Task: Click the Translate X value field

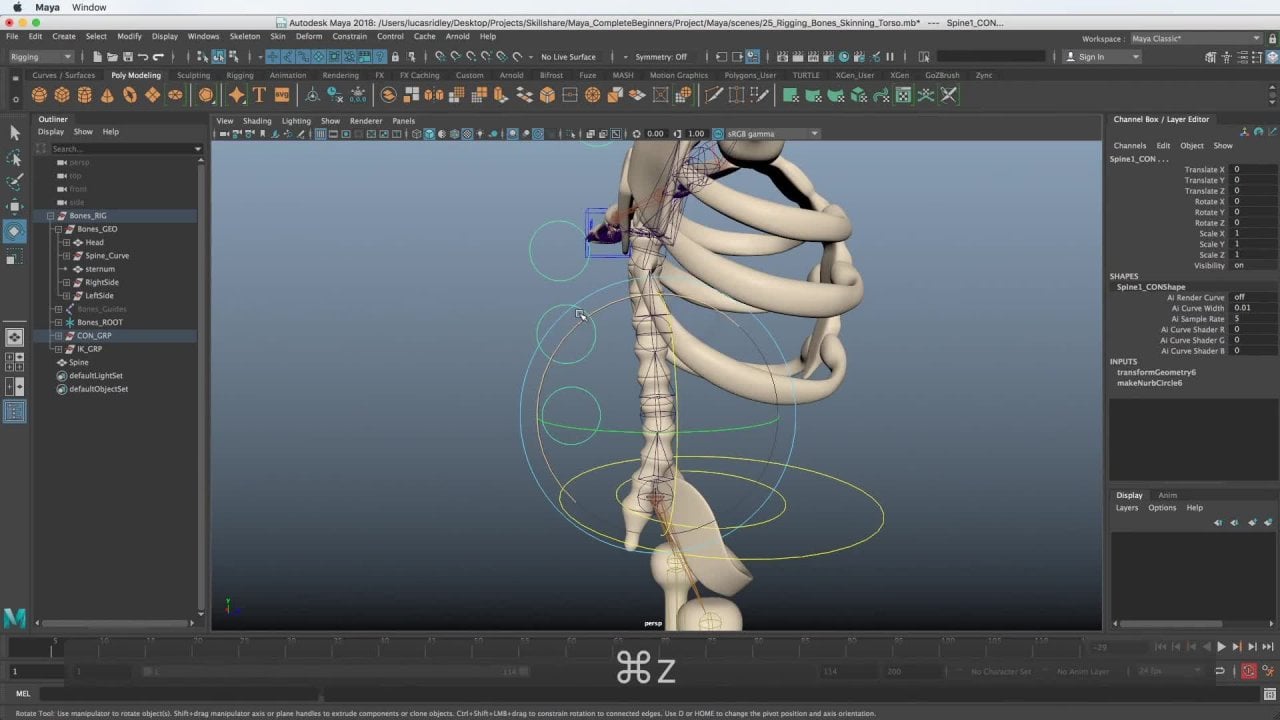Action: click(1253, 170)
